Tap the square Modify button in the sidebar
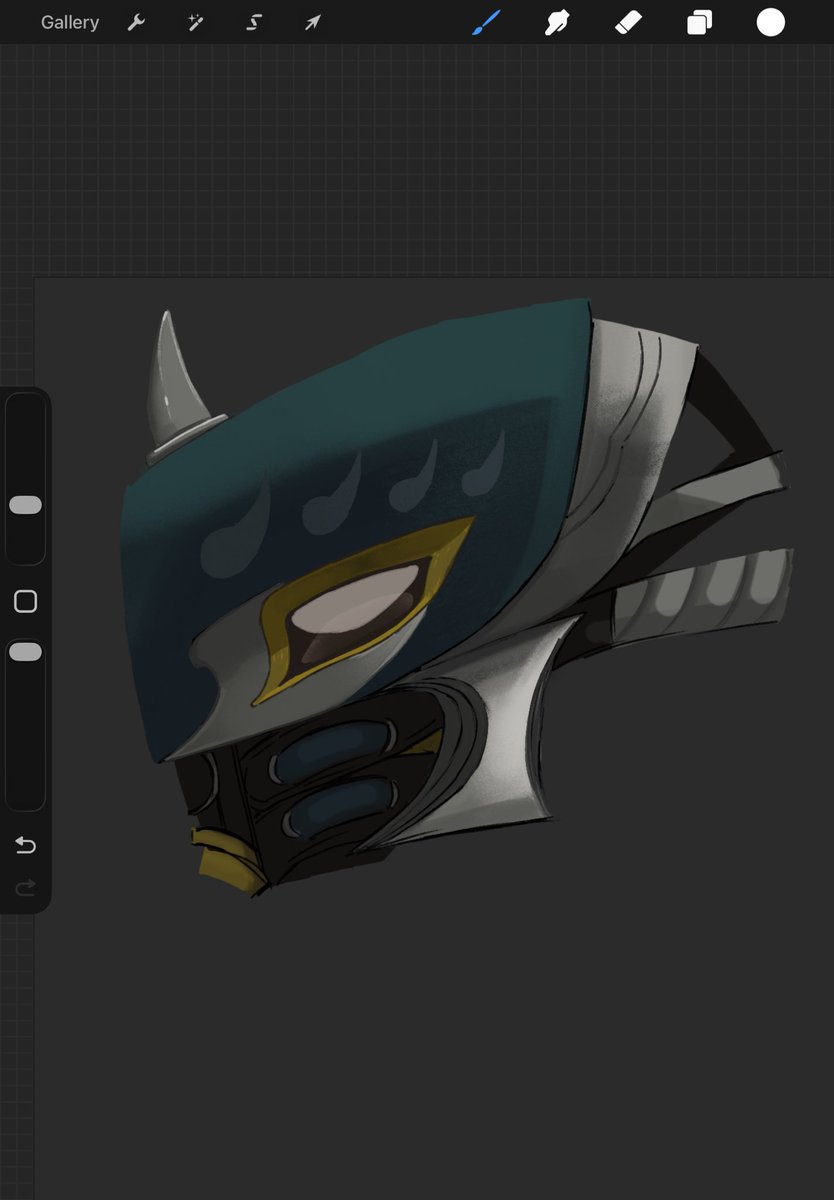The height and width of the screenshot is (1200, 834). [x=25, y=601]
